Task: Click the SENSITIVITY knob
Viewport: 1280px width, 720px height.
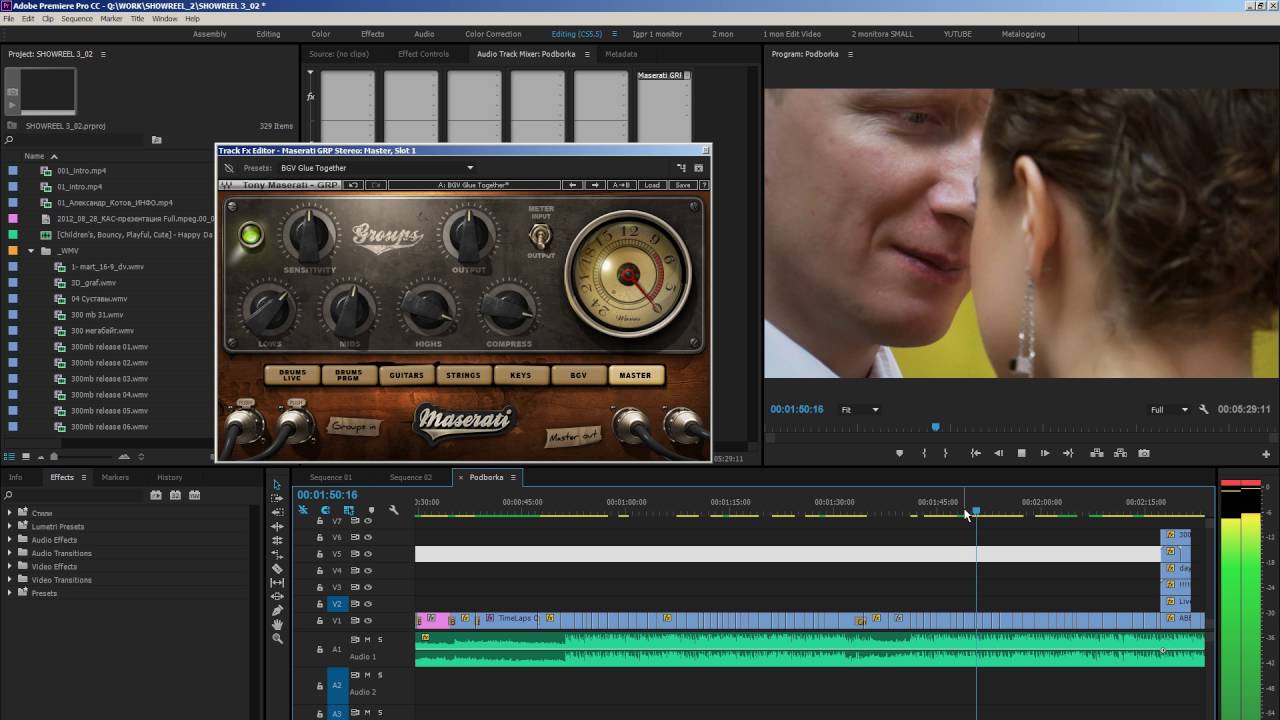Action: click(x=309, y=236)
